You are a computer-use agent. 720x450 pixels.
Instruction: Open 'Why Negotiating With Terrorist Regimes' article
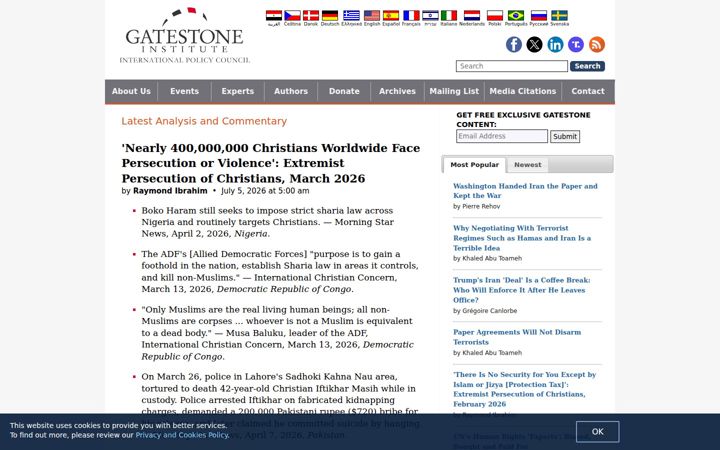pos(522,238)
